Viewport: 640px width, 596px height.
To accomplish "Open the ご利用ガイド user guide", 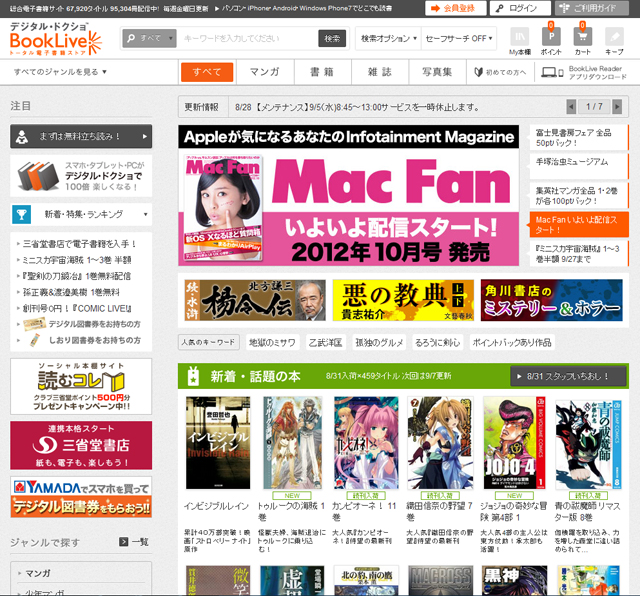I will pyautogui.click(x=592, y=8).
